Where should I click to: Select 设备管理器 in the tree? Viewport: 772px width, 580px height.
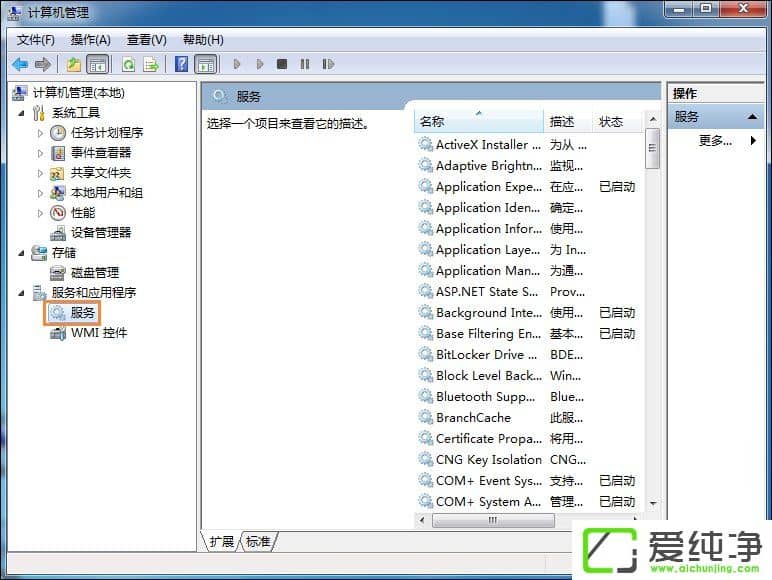tap(100, 233)
